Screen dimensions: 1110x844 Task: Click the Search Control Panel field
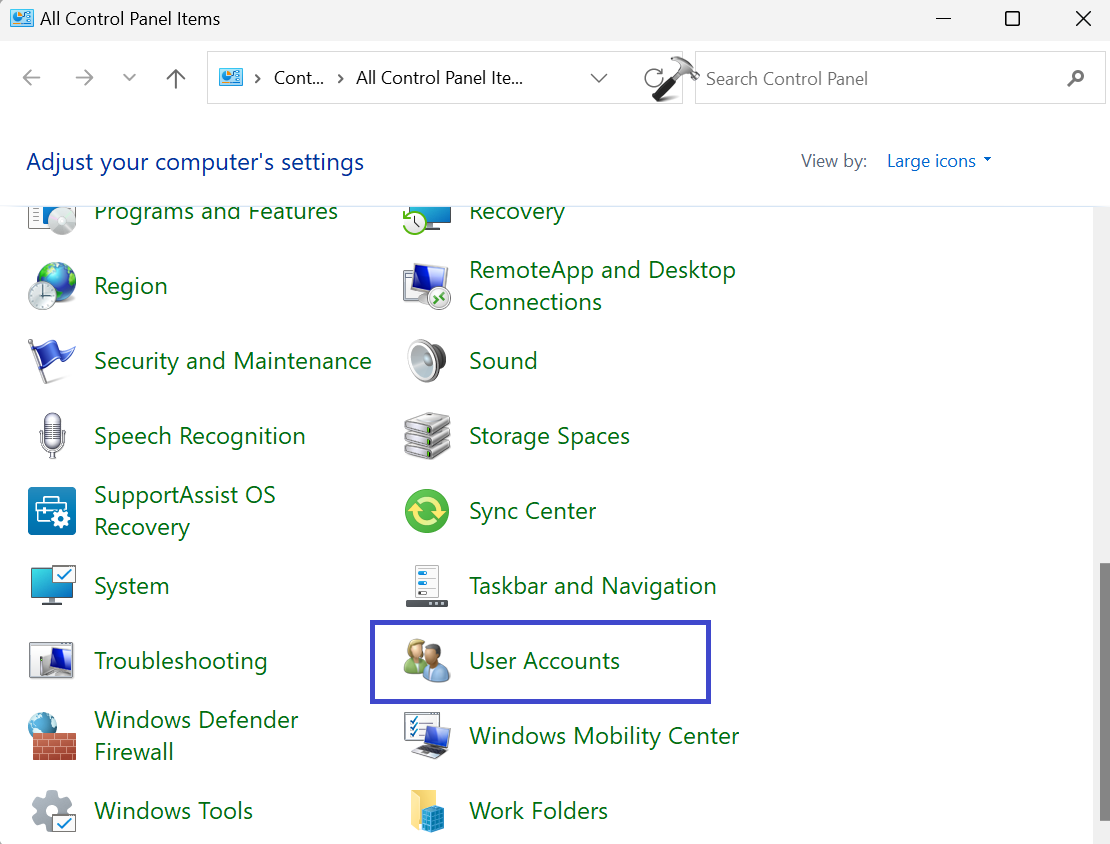(x=880, y=78)
